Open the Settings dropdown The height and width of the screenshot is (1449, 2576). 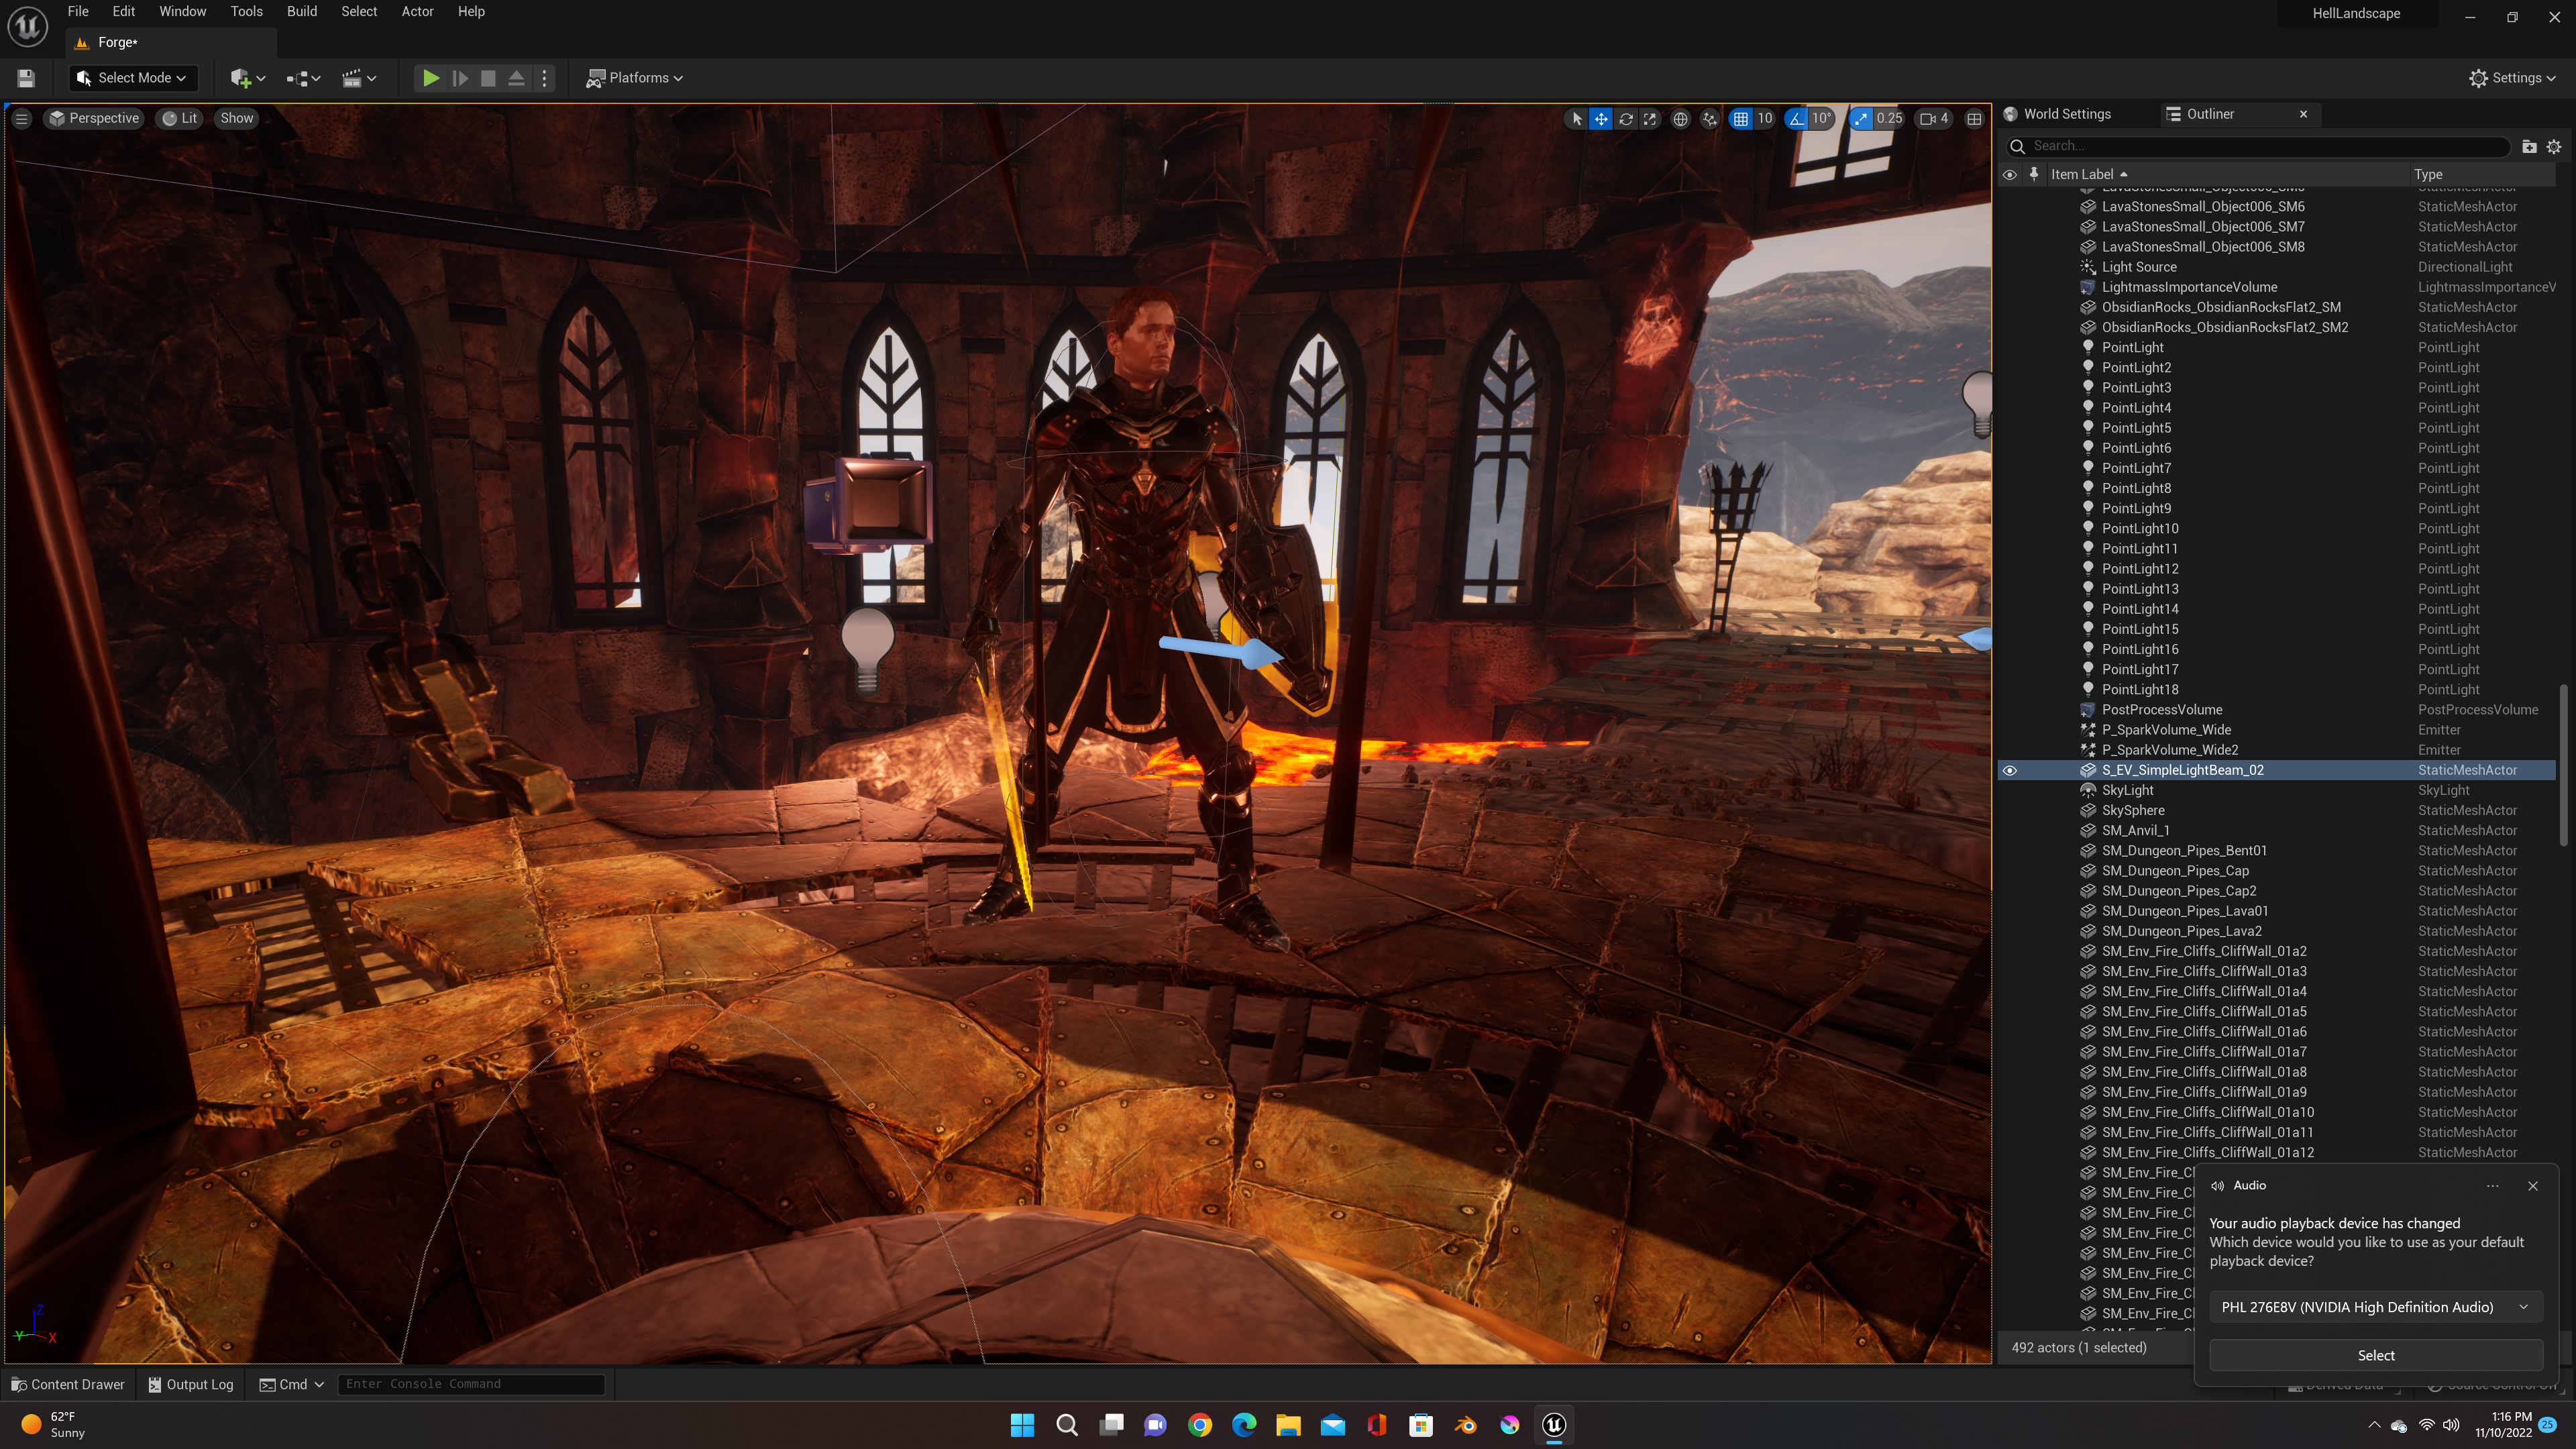(2511, 78)
